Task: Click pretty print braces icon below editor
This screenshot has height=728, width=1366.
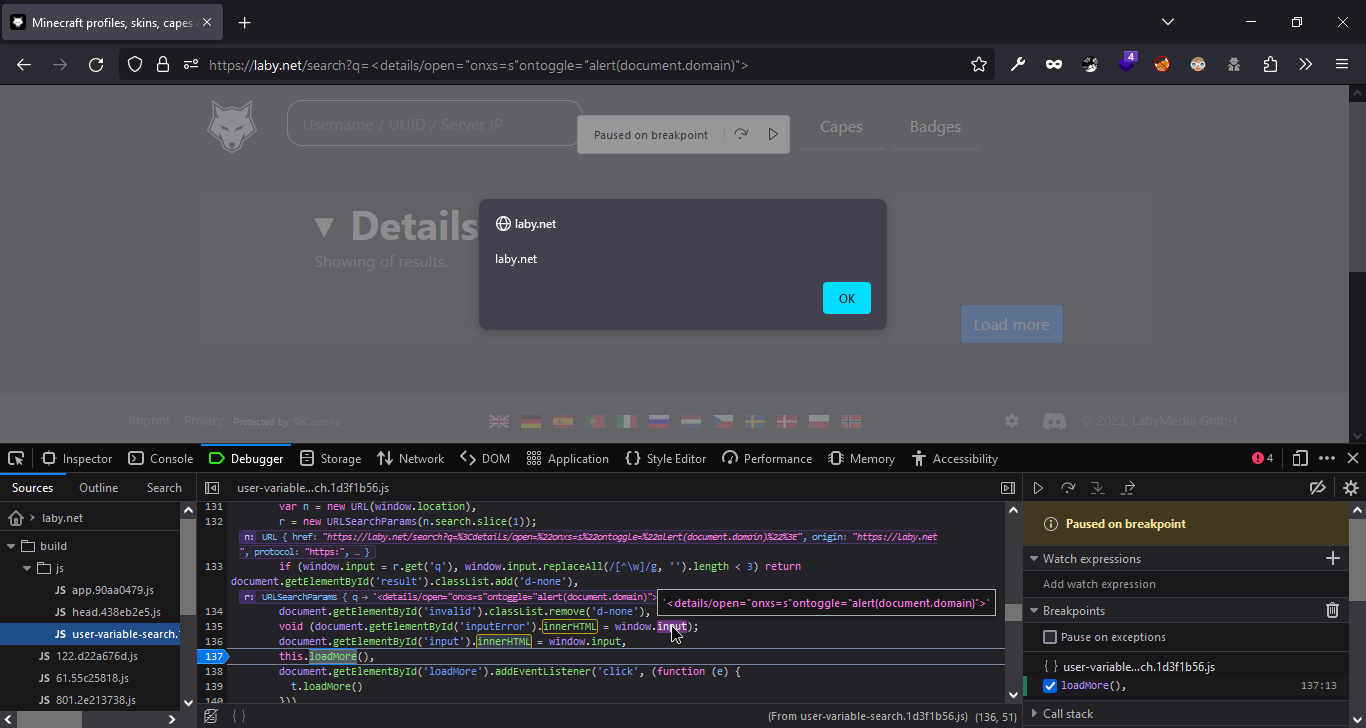Action: click(x=239, y=716)
